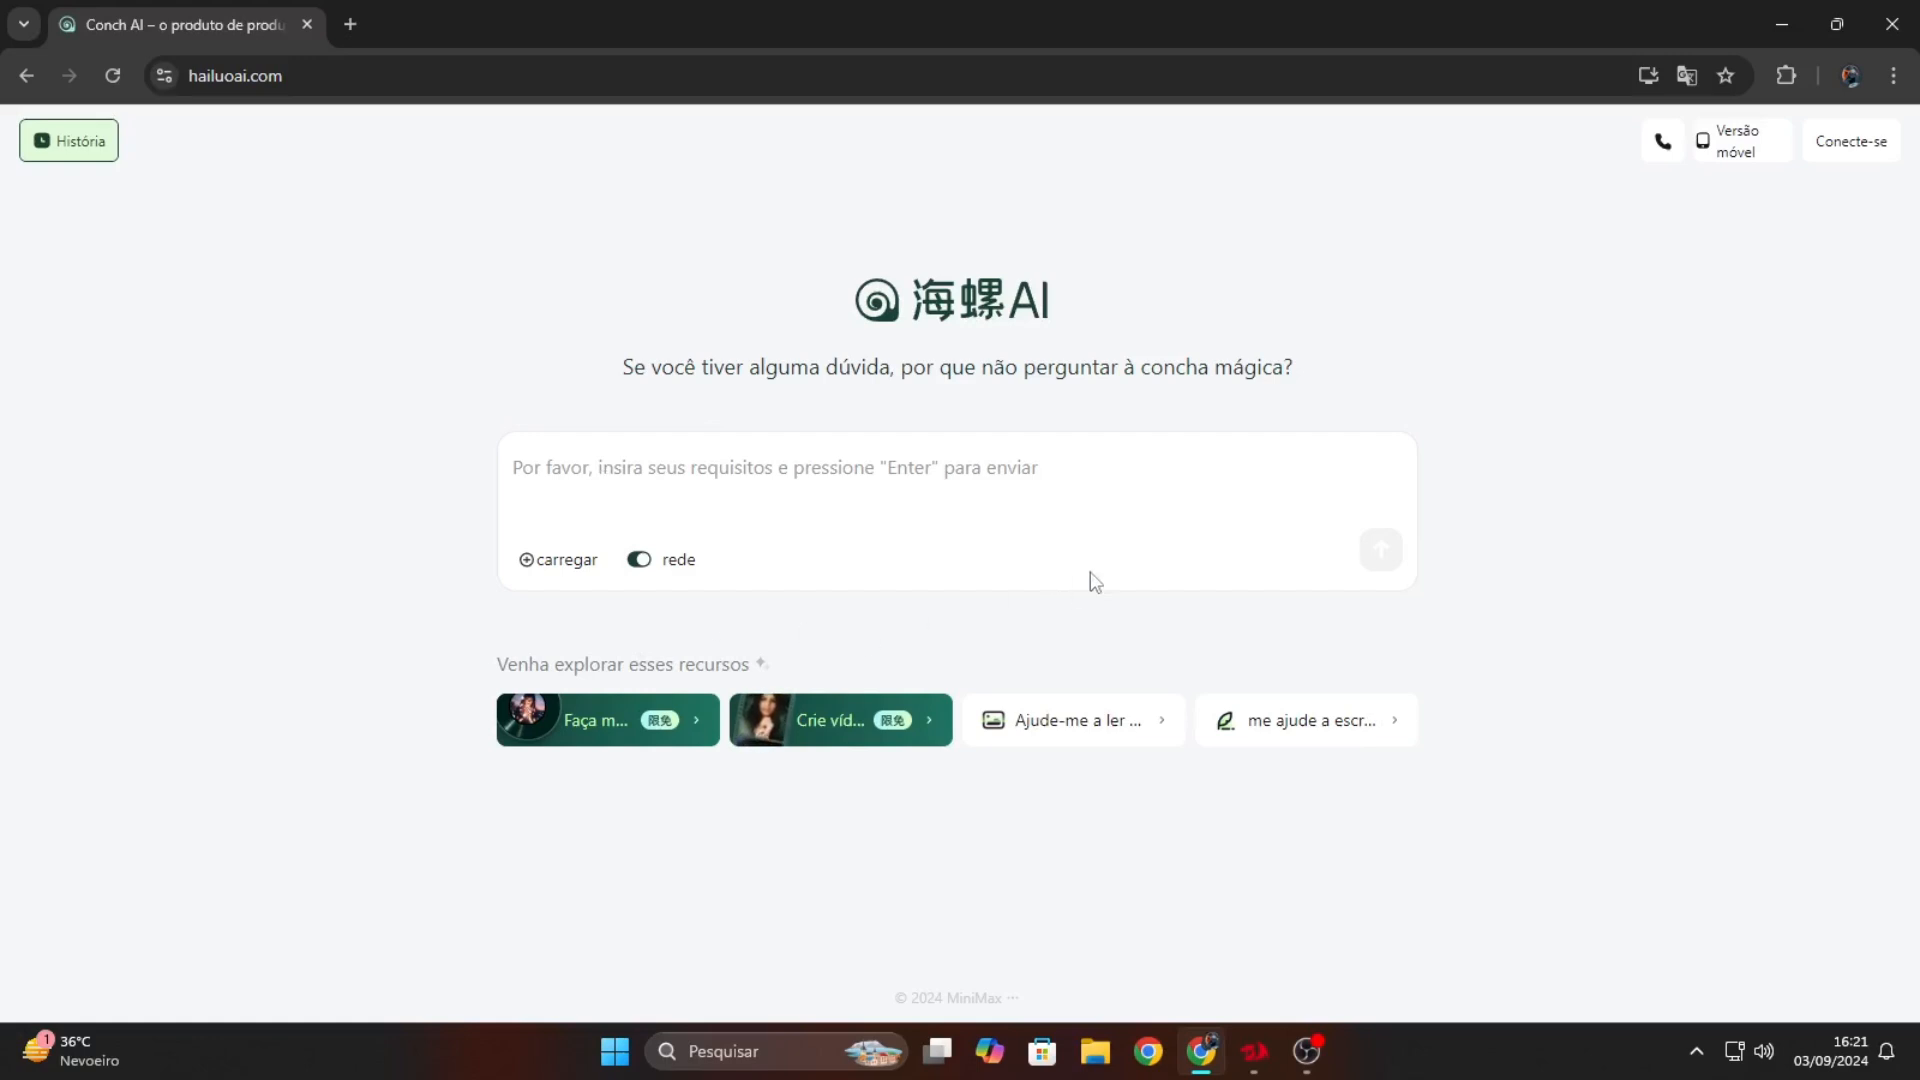Click the image reader icon
This screenshot has width=1920, height=1080.
993,720
